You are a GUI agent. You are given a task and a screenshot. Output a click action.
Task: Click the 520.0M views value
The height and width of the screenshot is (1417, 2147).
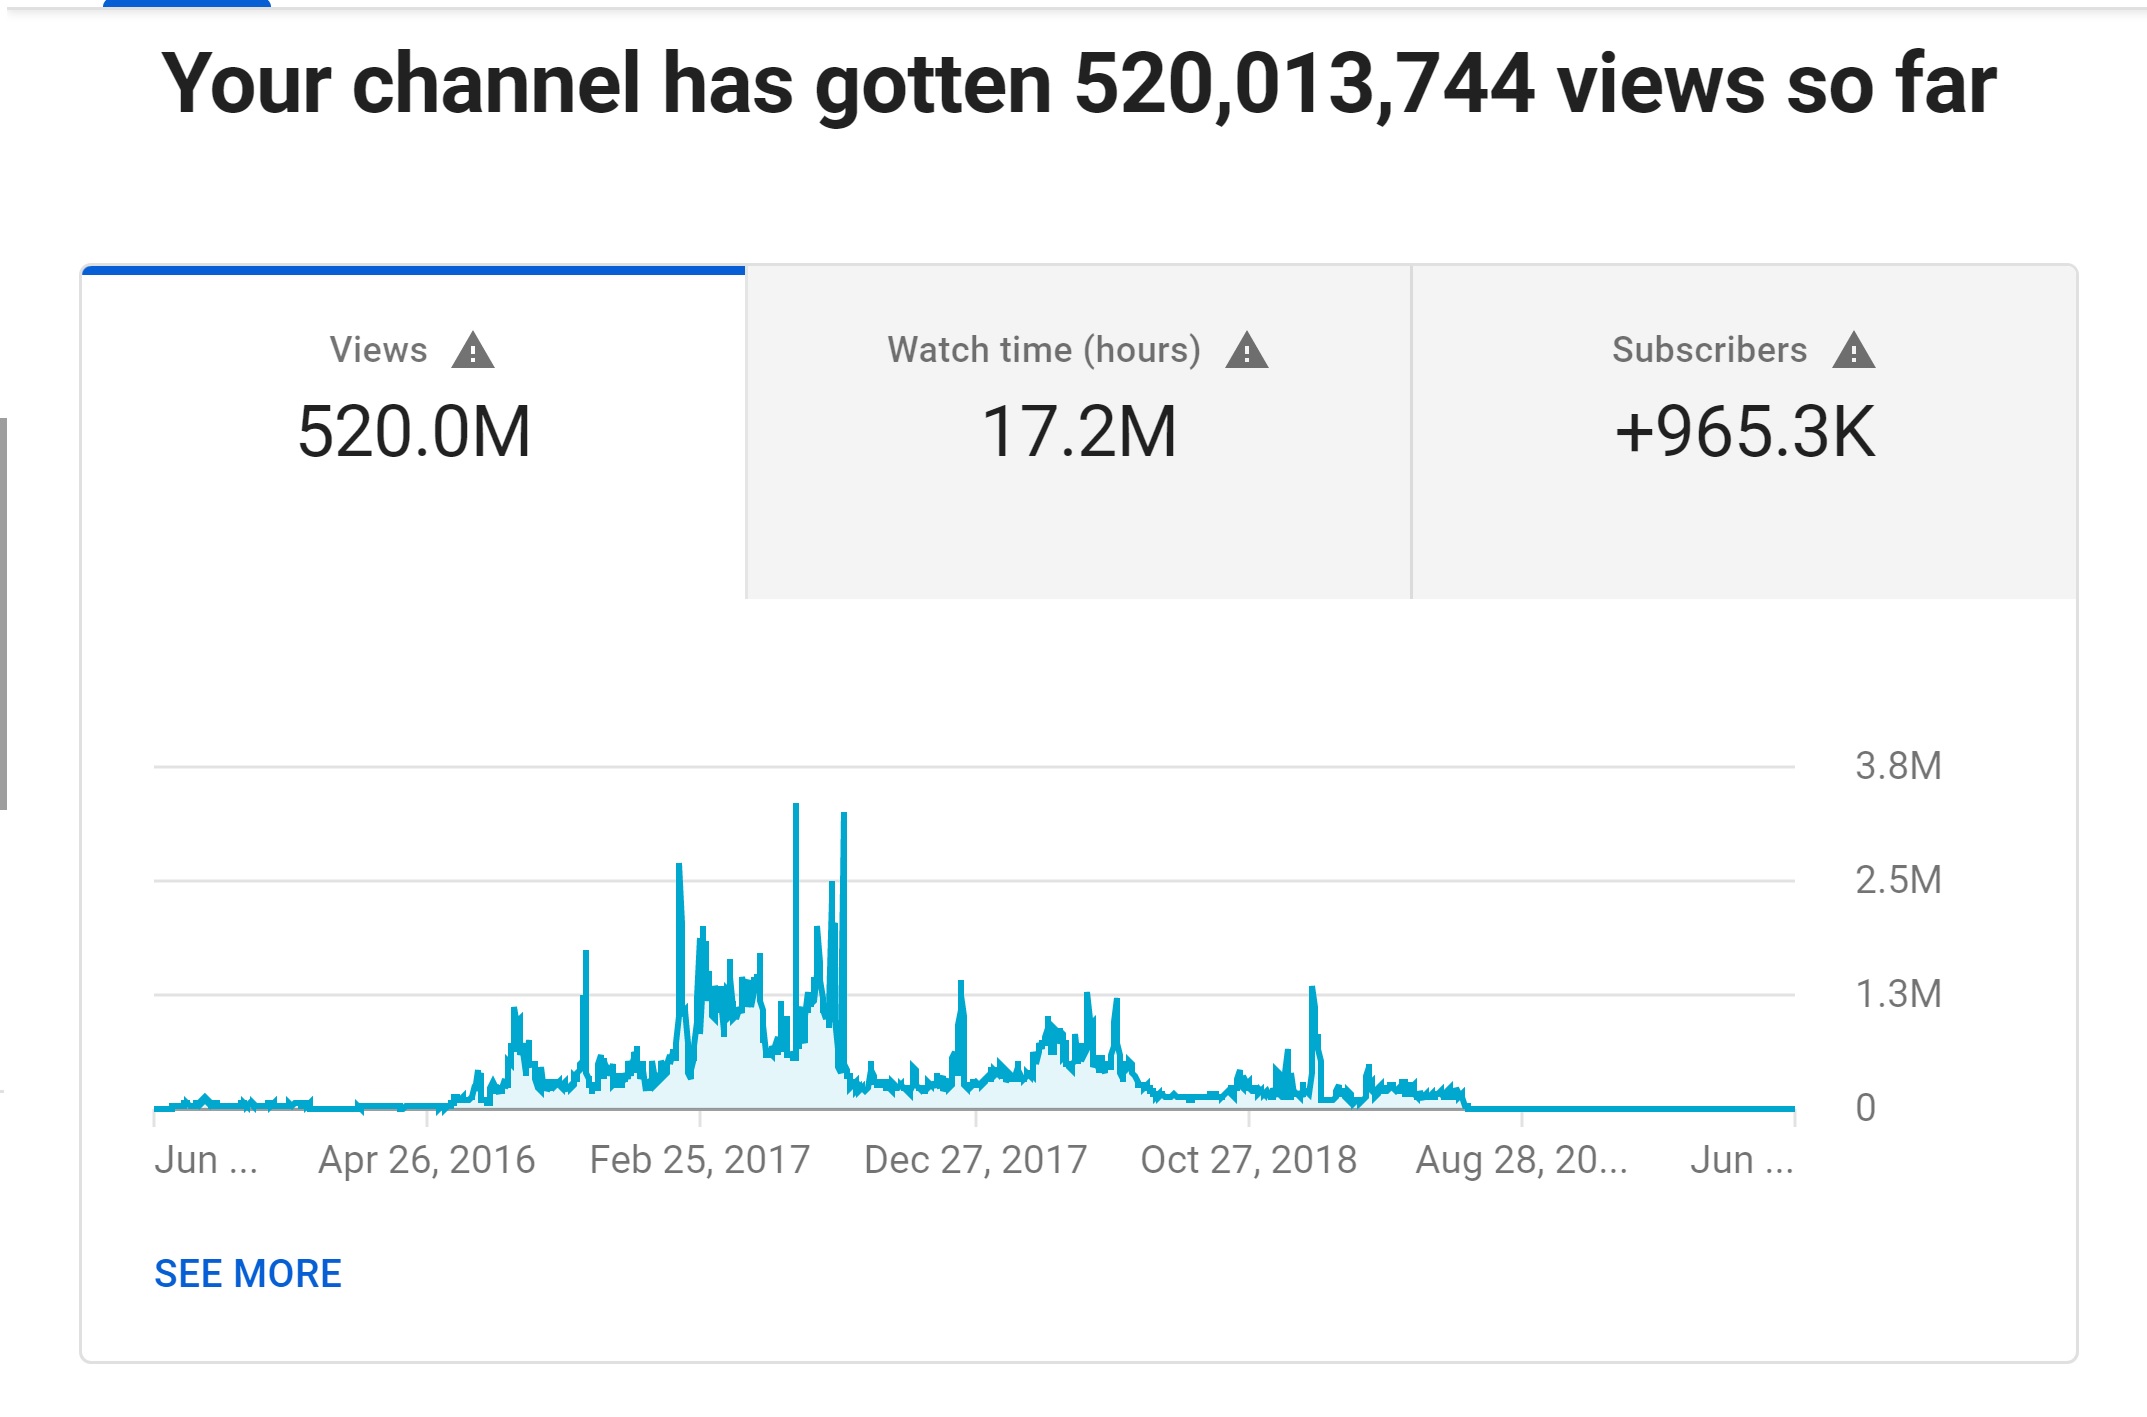pyautogui.click(x=414, y=432)
